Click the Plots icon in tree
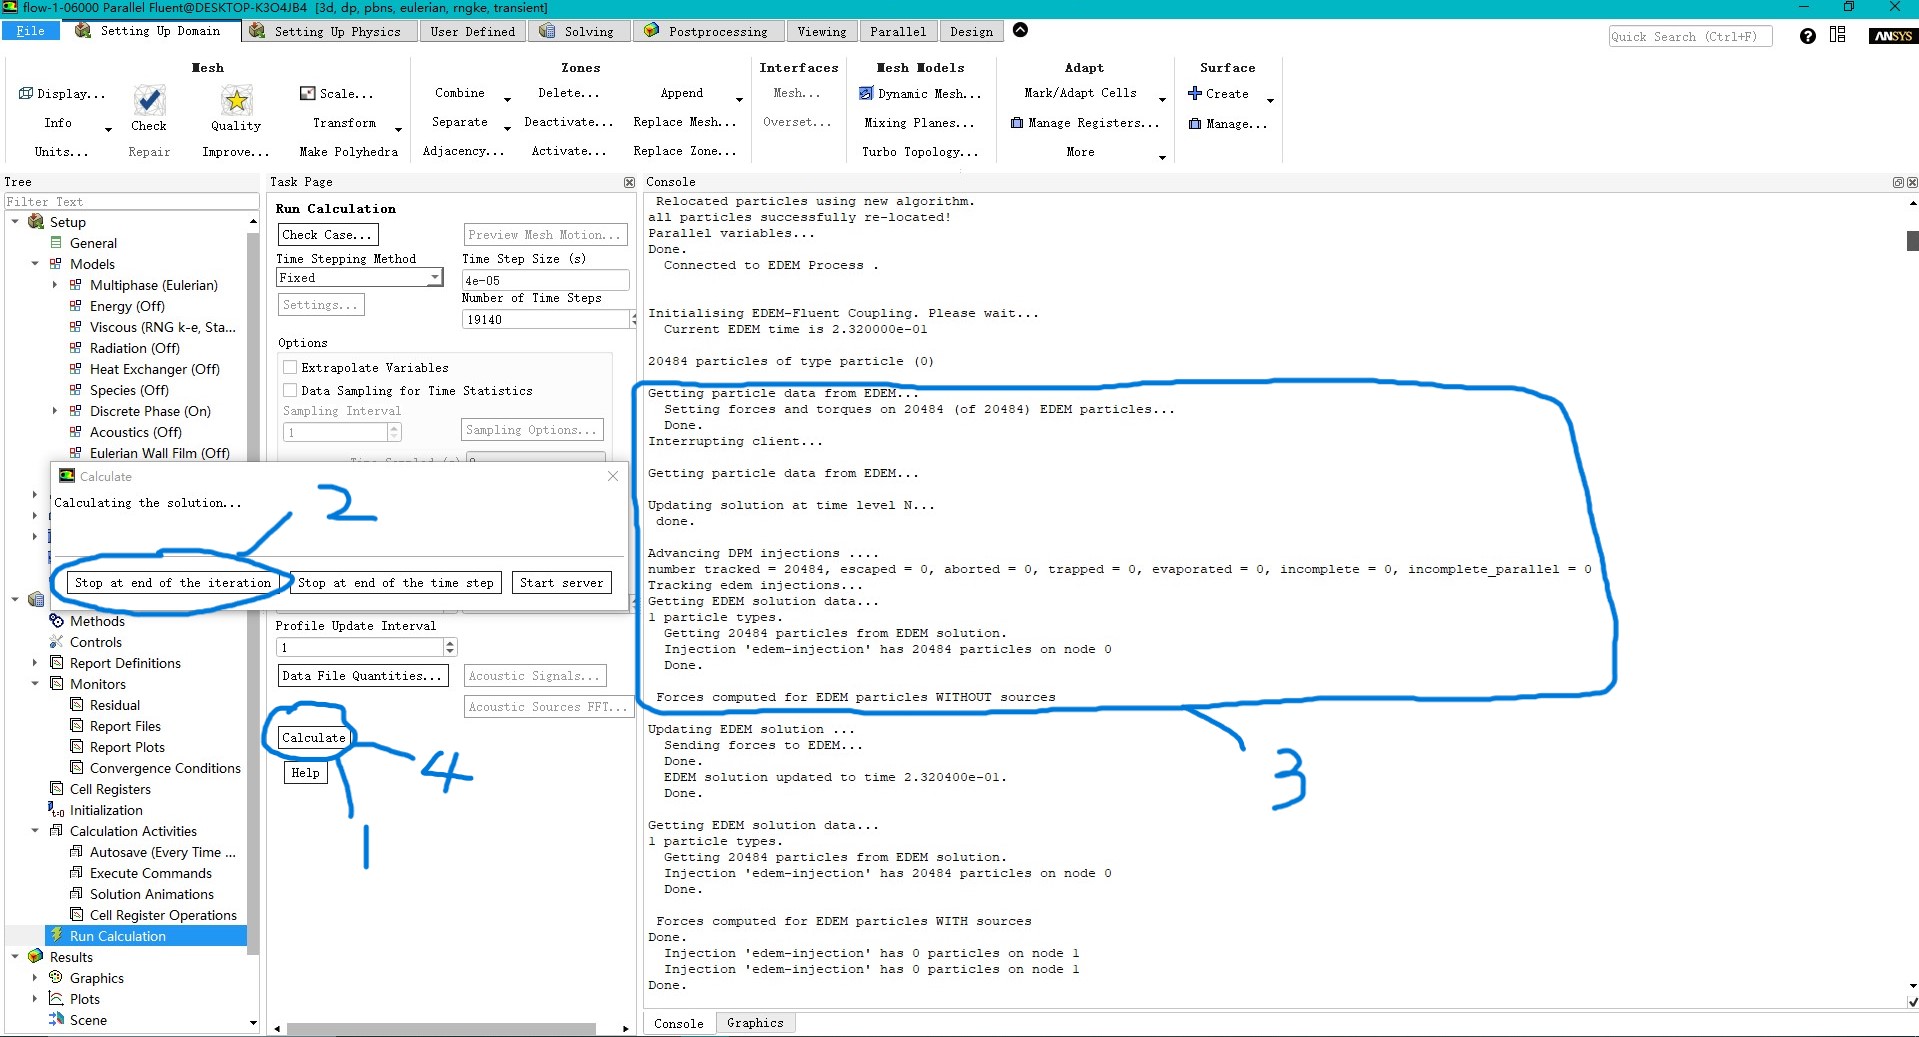Viewport: 1919px width, 1037px height. (56, 999)
